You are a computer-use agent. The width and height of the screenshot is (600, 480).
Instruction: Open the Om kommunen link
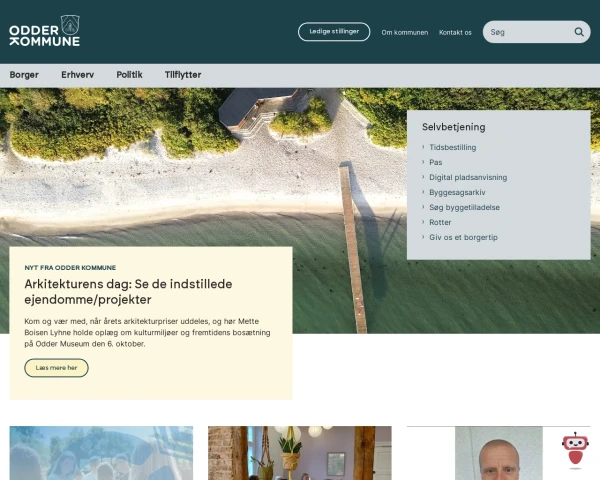tap(404, 33)
